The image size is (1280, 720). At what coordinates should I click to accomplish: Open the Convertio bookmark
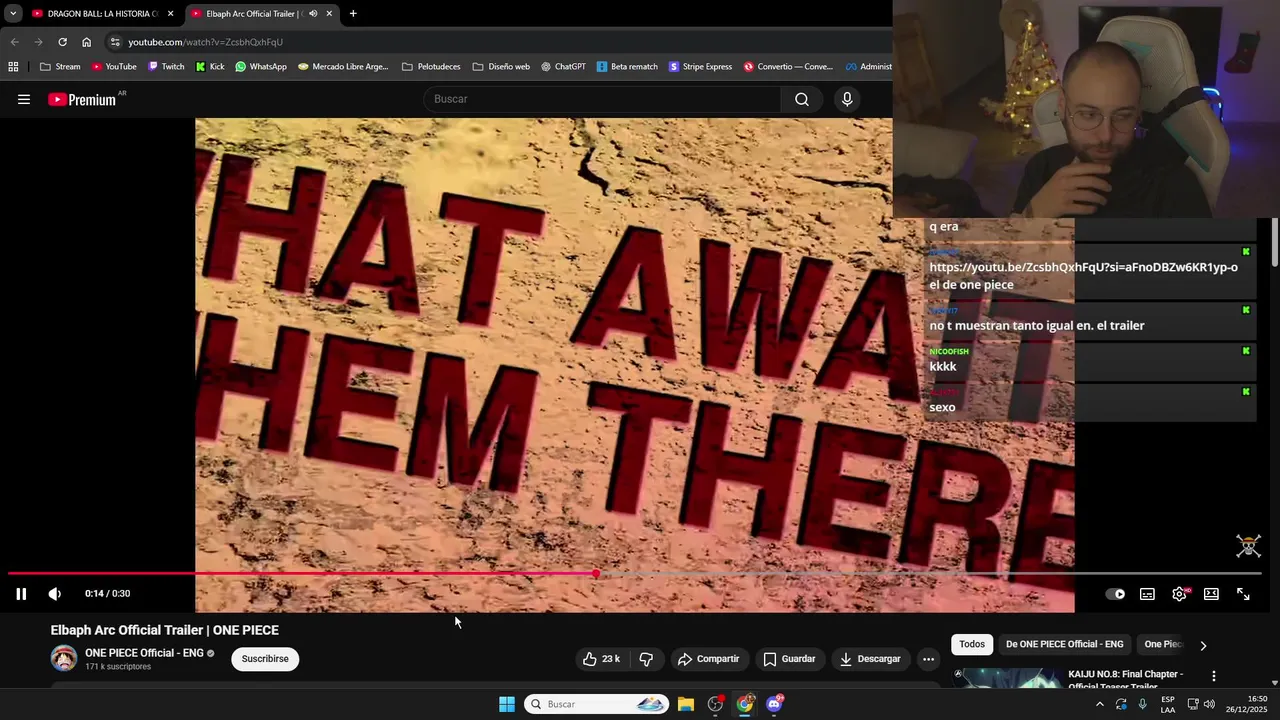[788, 67]
